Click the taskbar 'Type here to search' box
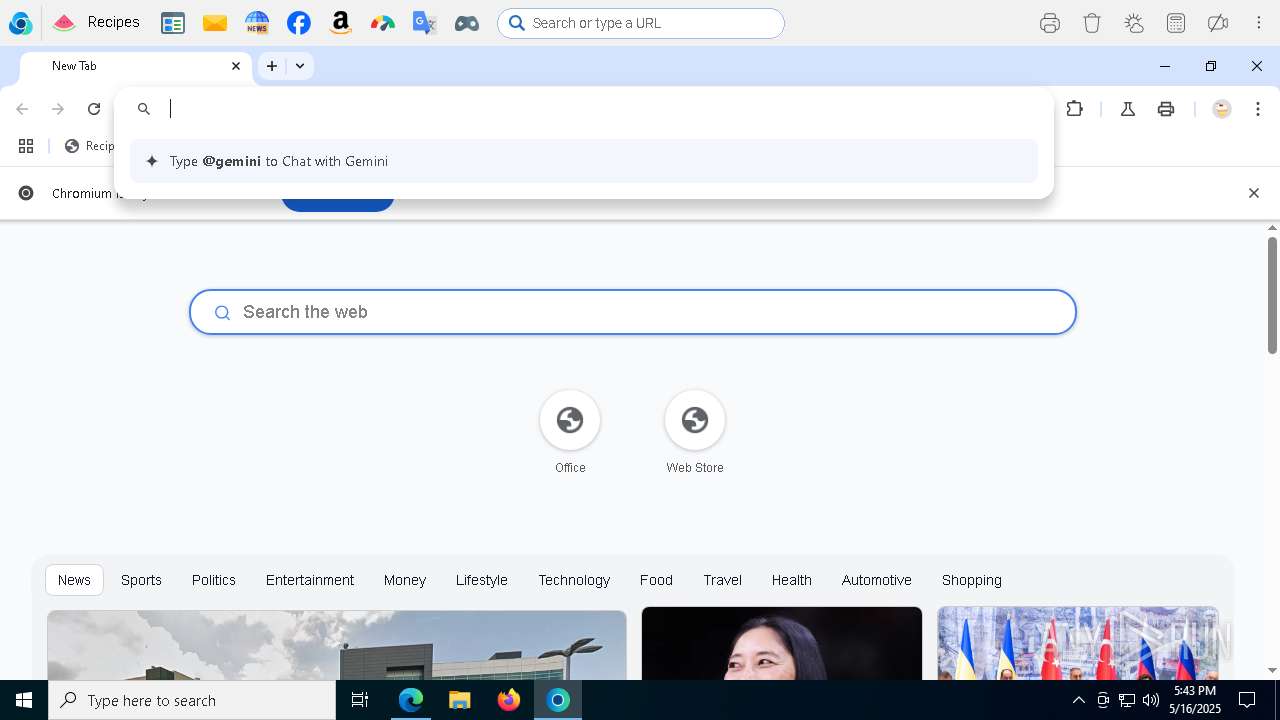 point(192,700)
